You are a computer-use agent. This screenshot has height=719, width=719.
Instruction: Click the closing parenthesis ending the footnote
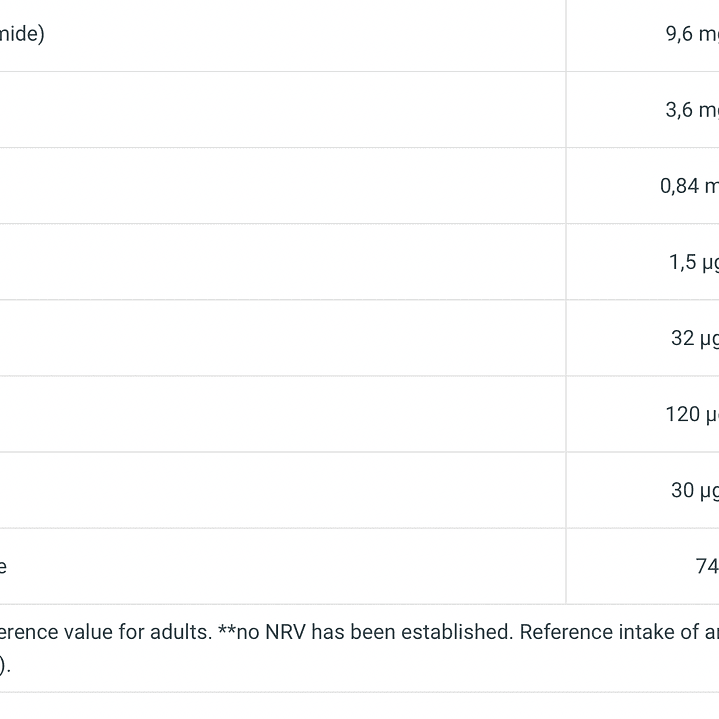(4, 665)
